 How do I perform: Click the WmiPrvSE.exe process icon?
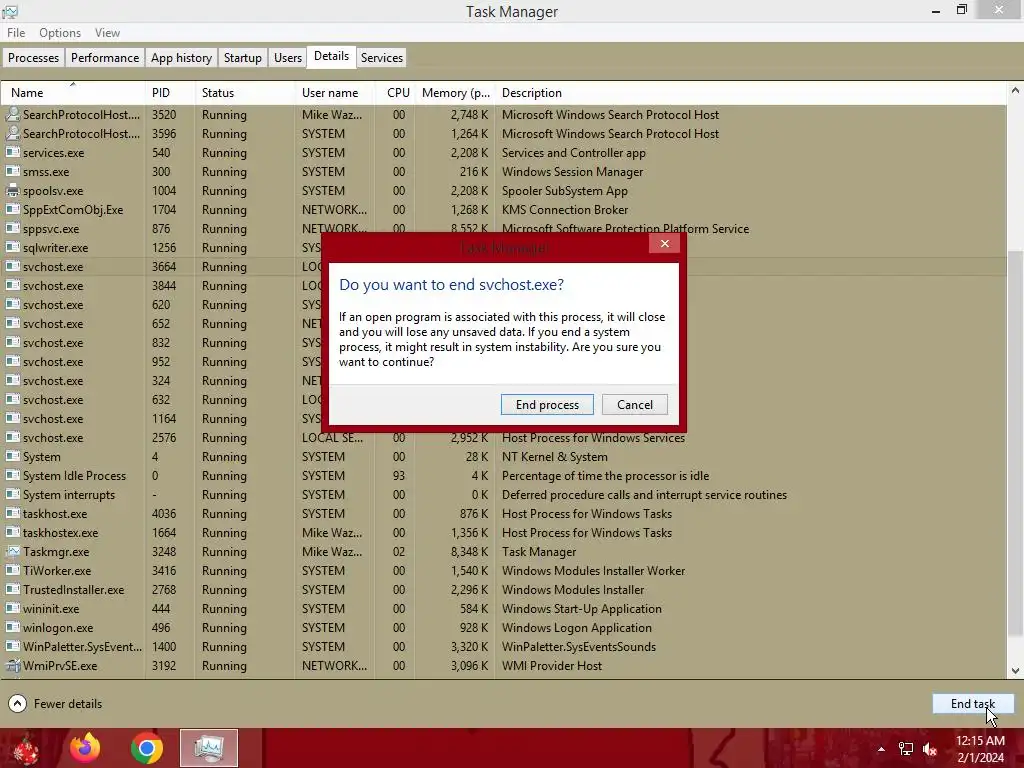point(12,665)
